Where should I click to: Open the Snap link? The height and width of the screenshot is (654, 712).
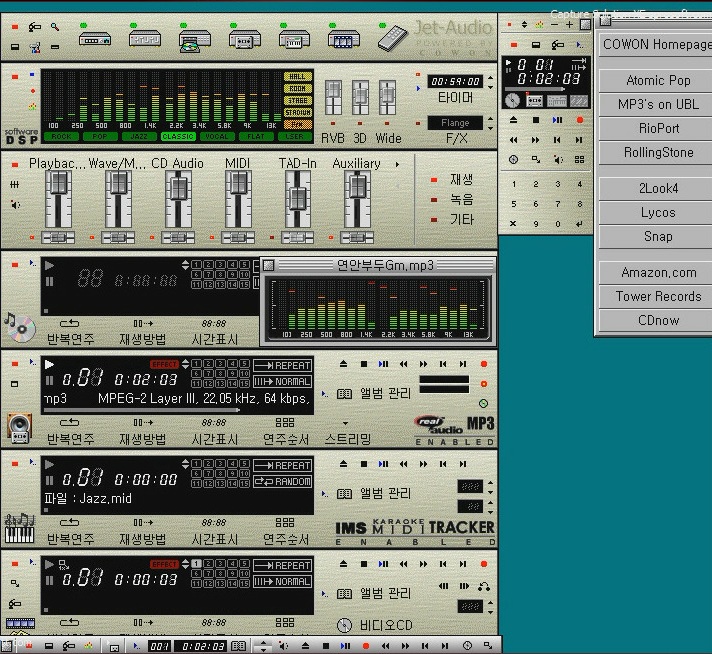pos(656,237)
